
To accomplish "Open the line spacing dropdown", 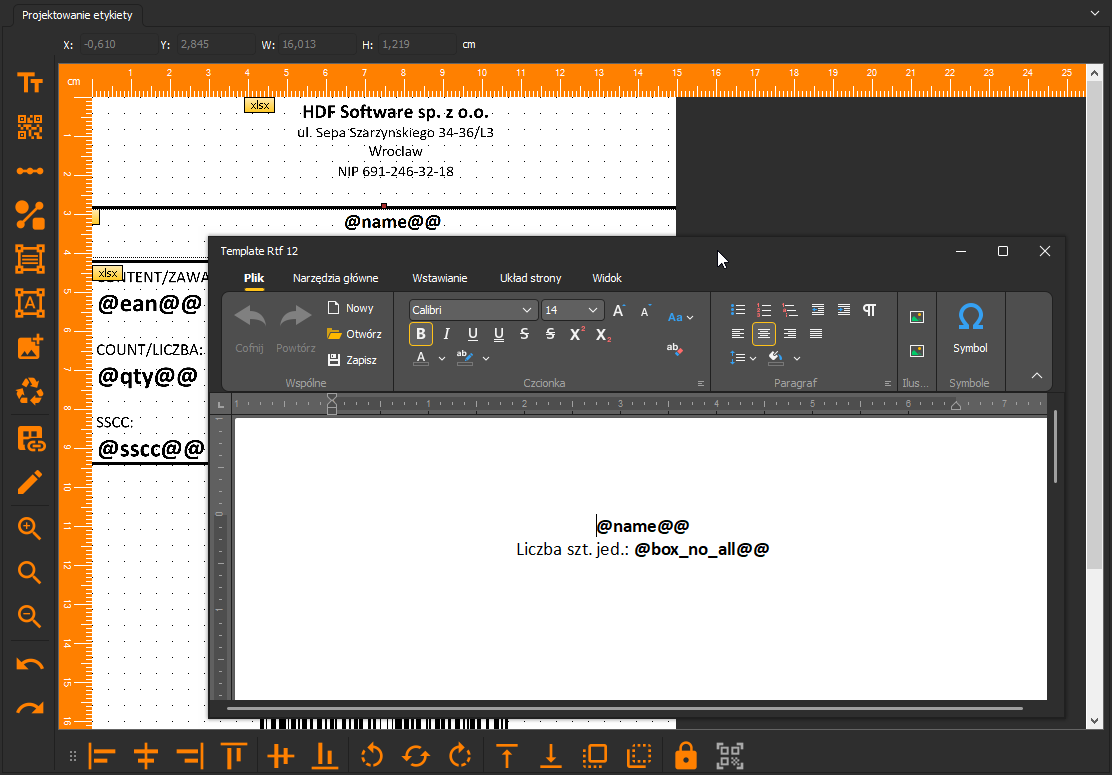I will point(743,358).
